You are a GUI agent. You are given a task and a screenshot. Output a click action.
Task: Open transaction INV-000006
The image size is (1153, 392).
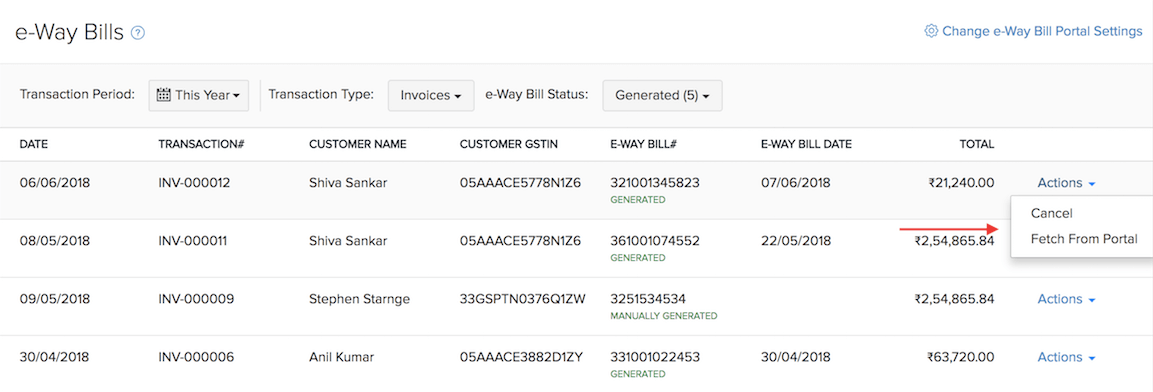click(x=196, y=357)
